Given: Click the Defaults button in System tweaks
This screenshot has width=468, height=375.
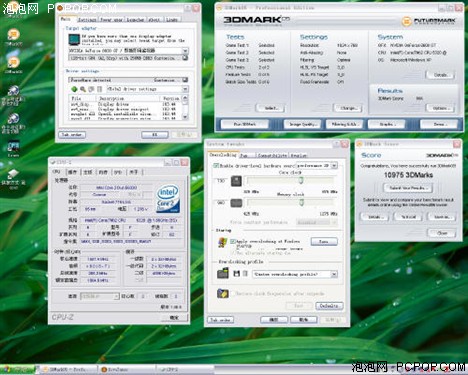Looking at the screenshot, I should [x=329, y=306].
